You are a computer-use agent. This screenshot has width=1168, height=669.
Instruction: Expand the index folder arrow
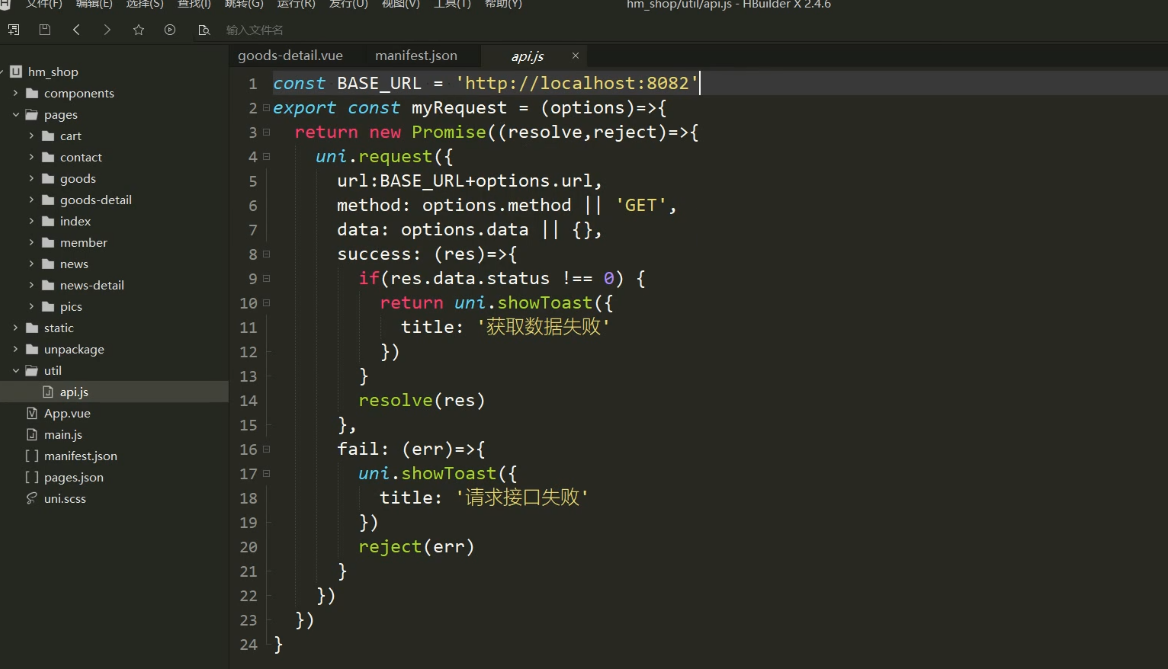(31, 221)
